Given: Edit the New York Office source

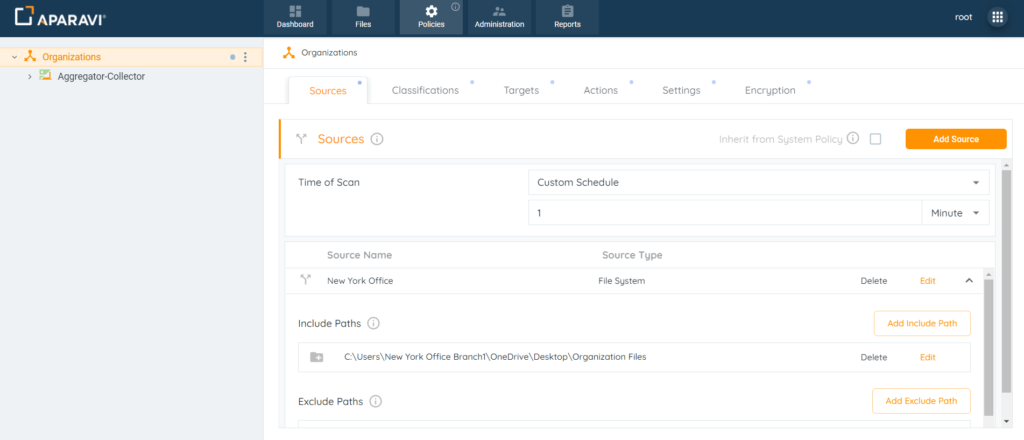Looking at the screenshot, I should 927,281.
